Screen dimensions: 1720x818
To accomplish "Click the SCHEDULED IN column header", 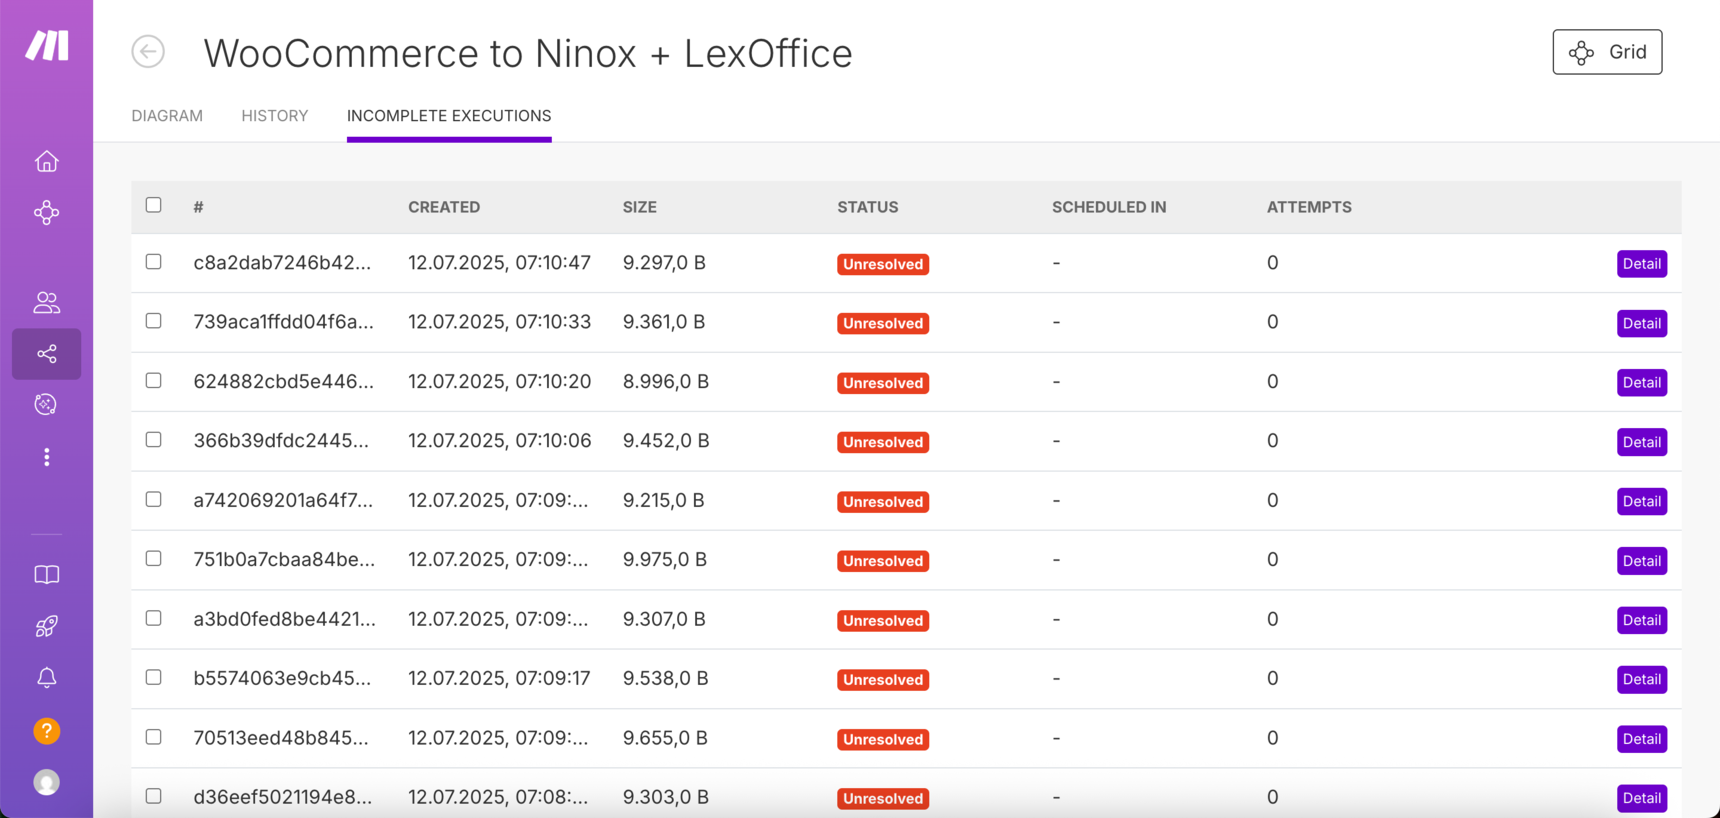I will [x=1109, y=207].
